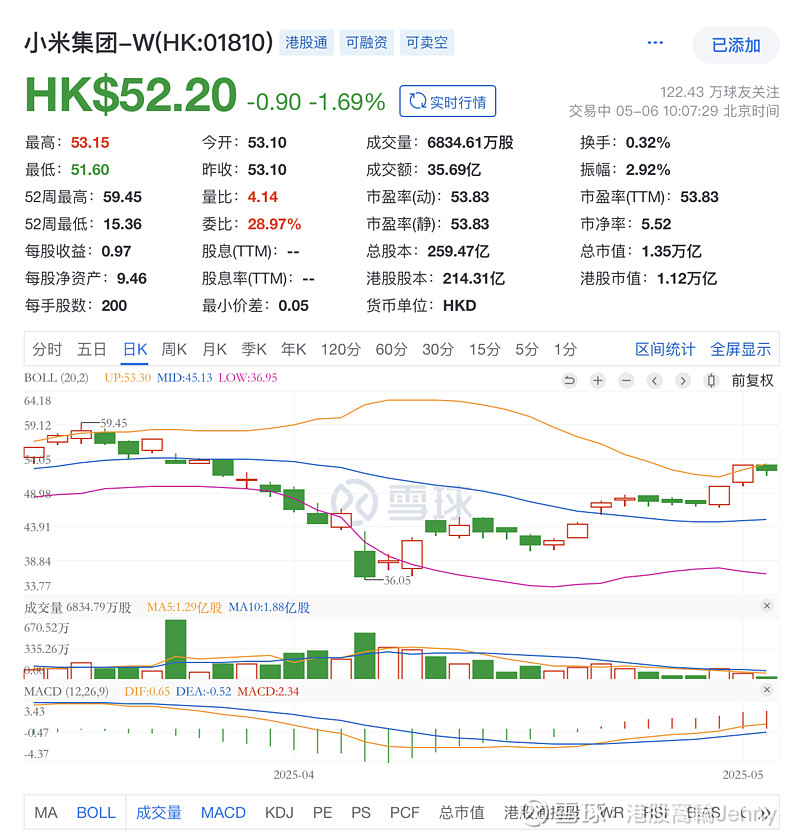Open mobile view via the phone icon
800x838 pixels.
click(x=709, y=381)
